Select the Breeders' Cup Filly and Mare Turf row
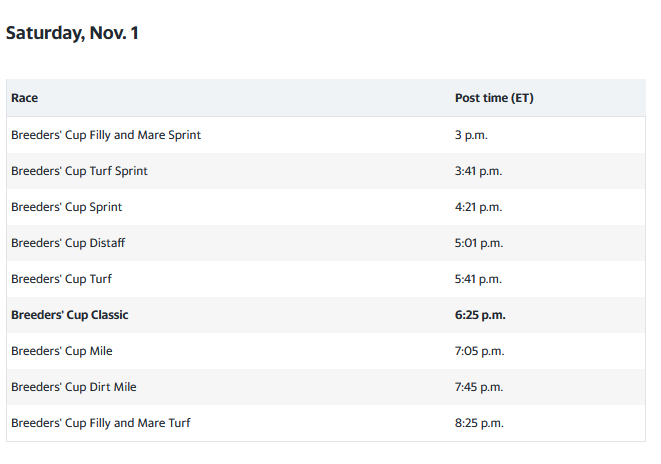Screen dimensions: 661x464 click(101, 423)
